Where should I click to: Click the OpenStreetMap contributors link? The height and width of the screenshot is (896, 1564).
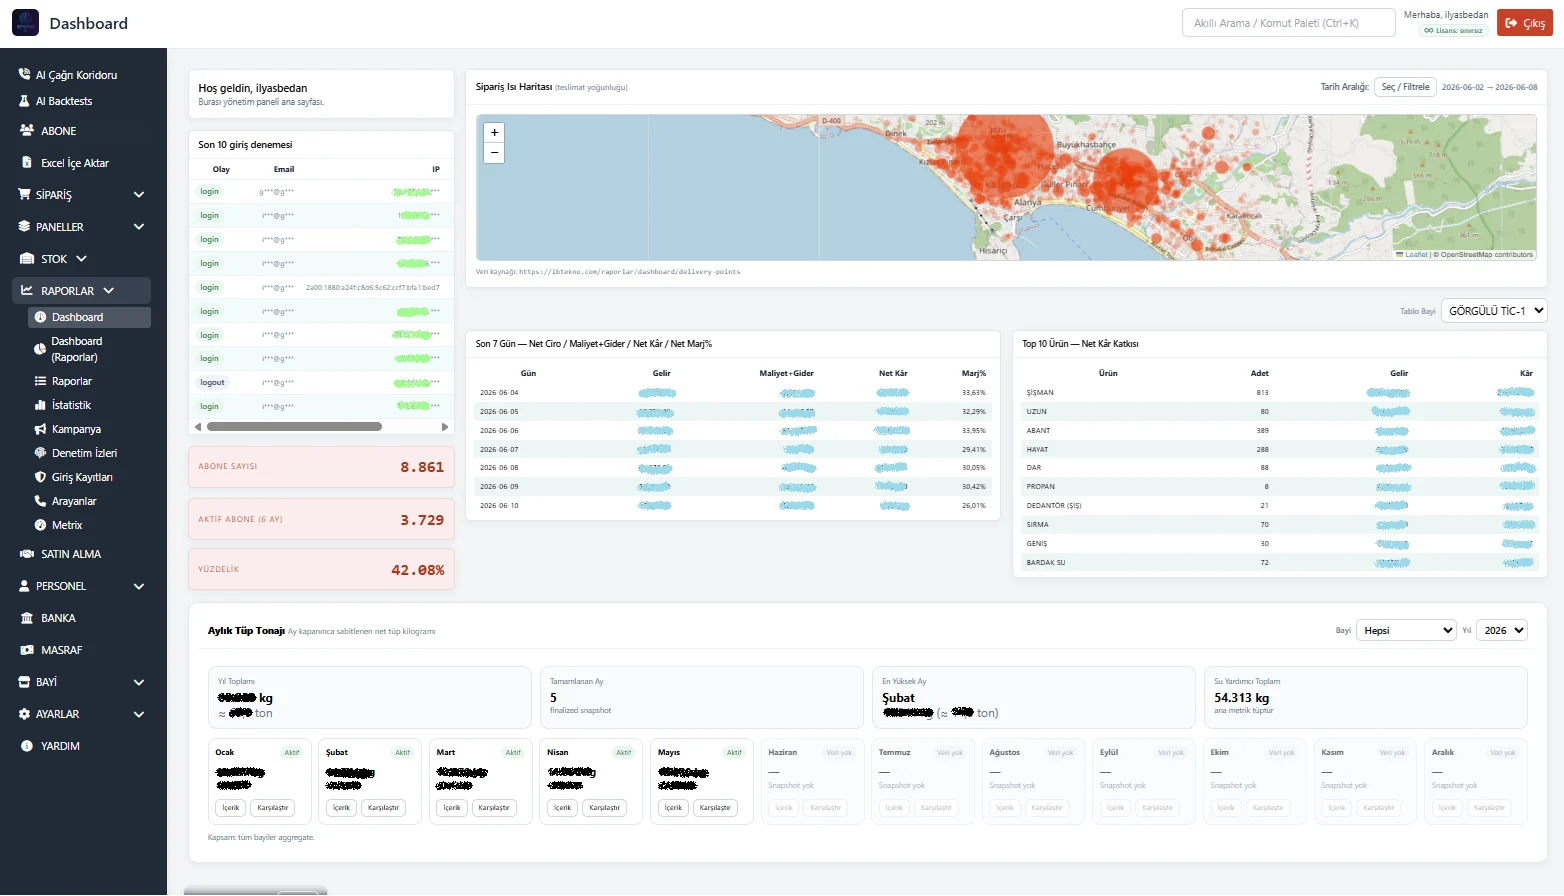(1486, 255)
